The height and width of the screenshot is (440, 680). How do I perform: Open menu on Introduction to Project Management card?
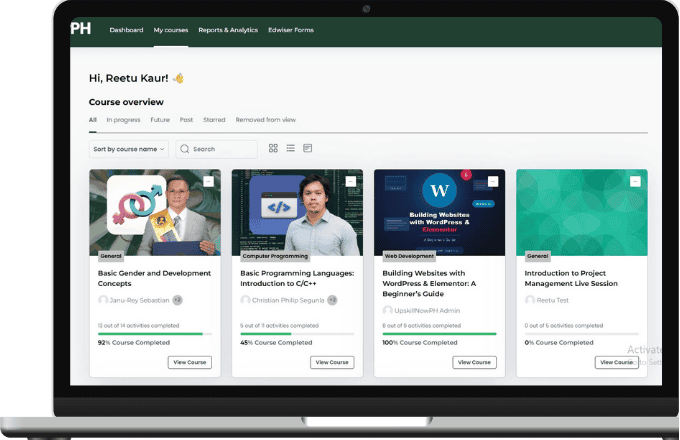635,181
